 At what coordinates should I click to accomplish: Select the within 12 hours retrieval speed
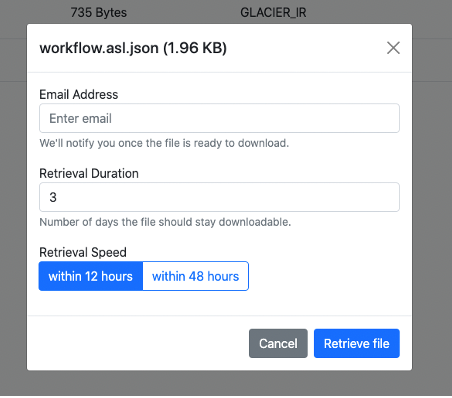point(91,276)
